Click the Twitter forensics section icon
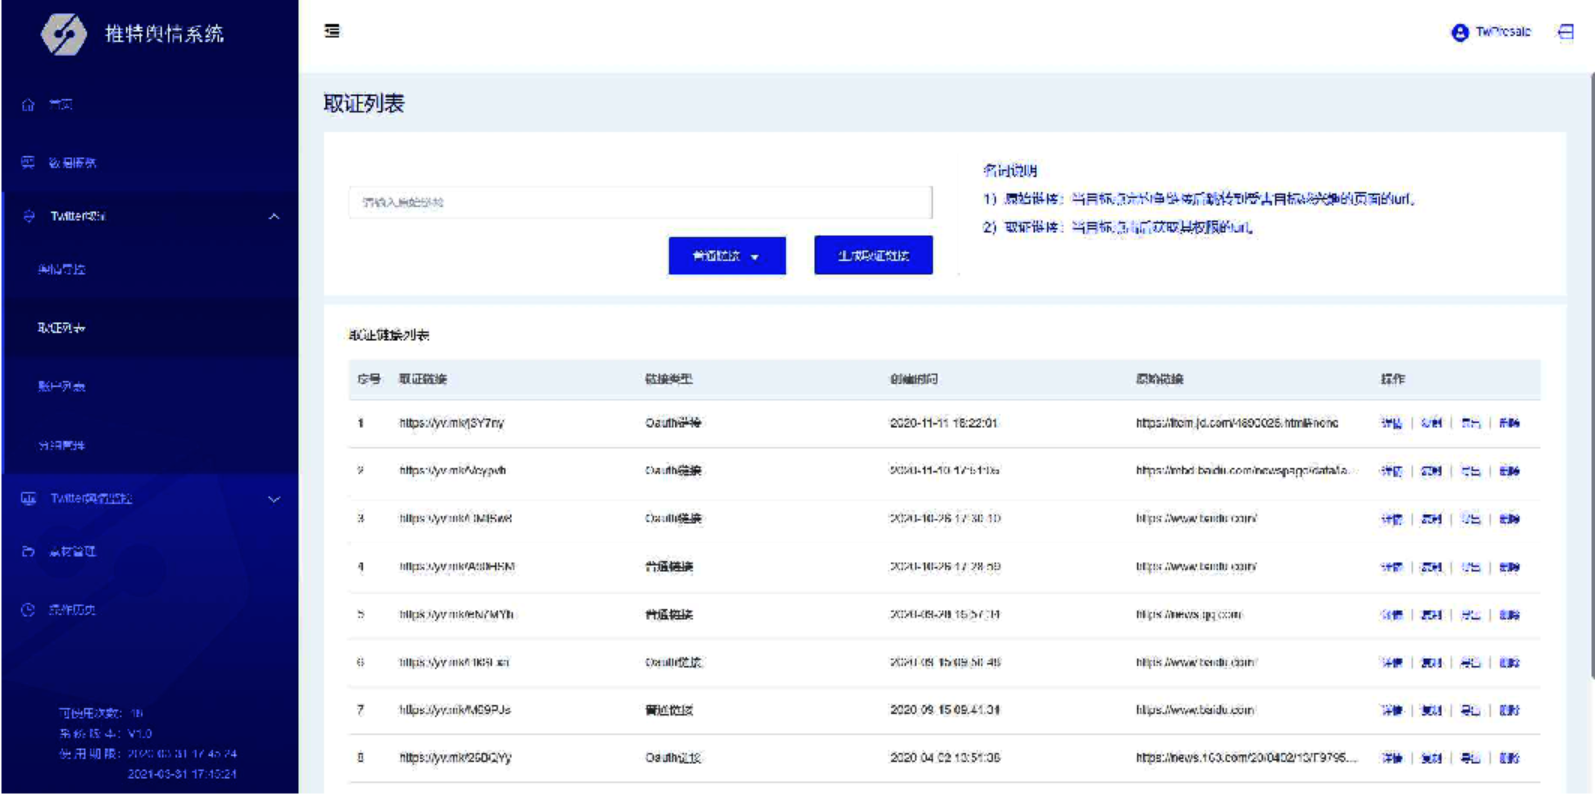Screen dimensions: 1595x805 pos(28,216)
